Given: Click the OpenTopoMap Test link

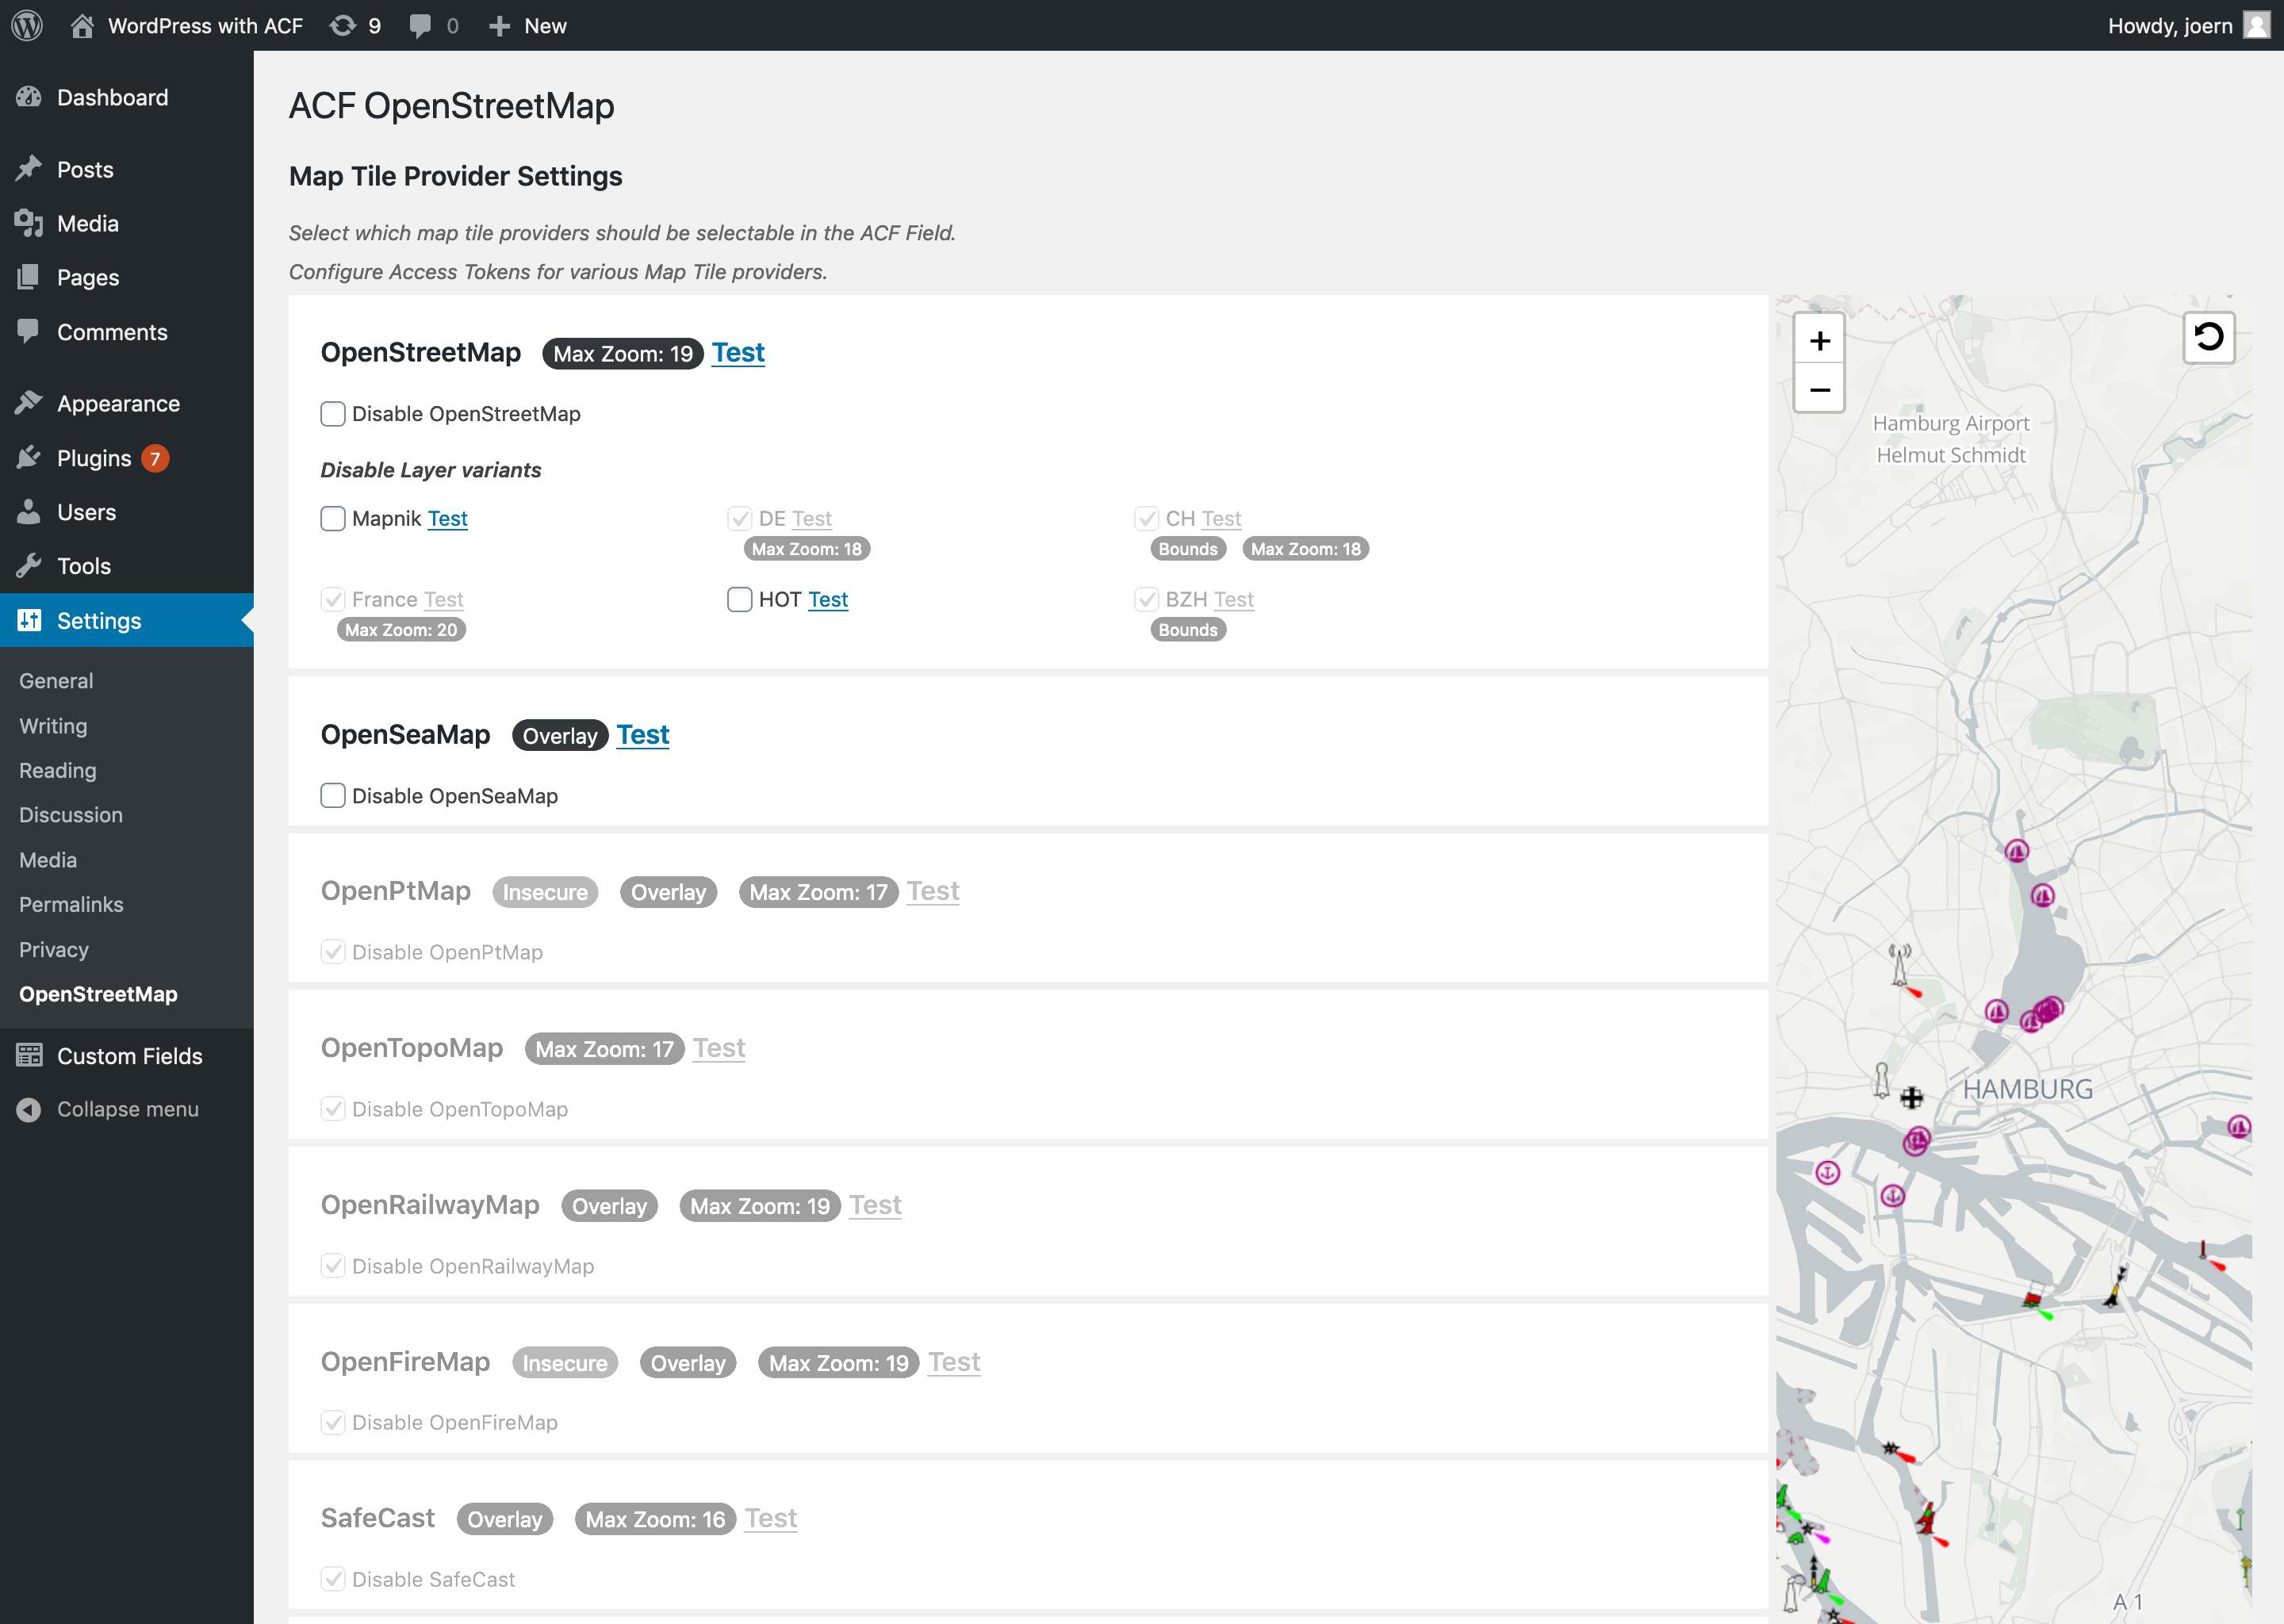Looking at the screenshot, I should coord(719,1047).
